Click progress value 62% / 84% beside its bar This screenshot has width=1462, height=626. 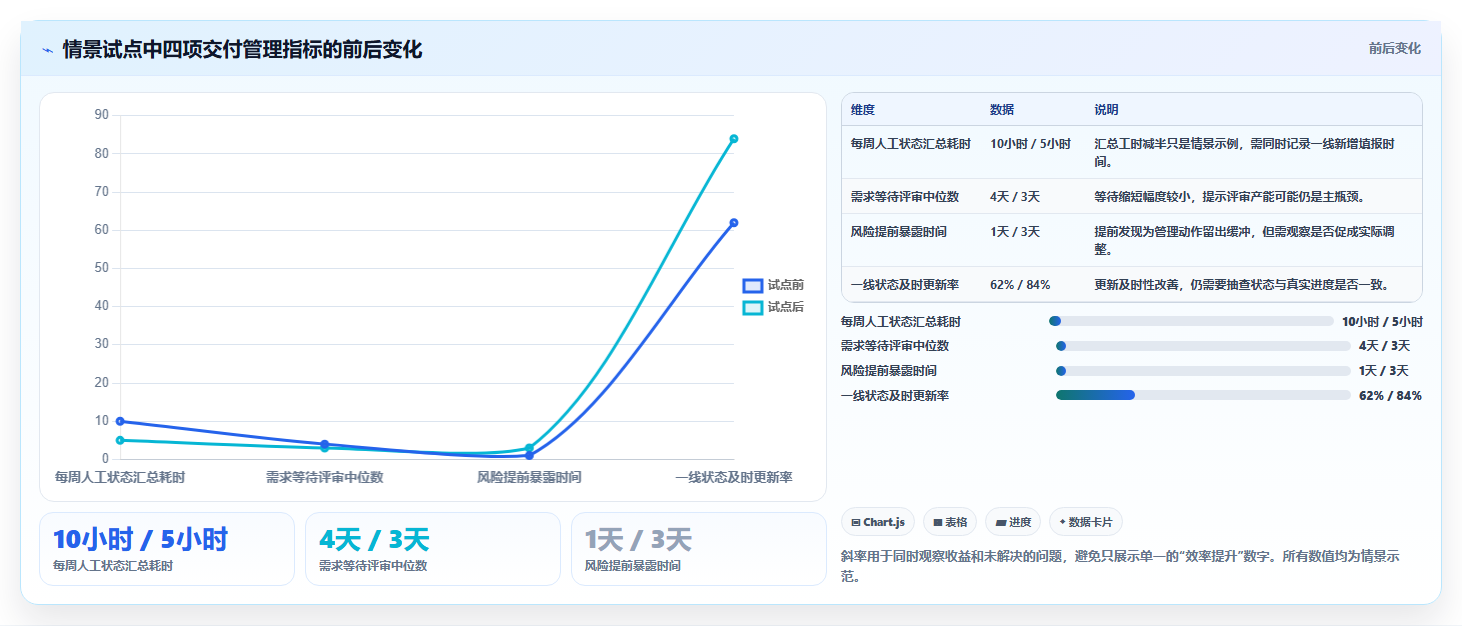point(1390,395)
